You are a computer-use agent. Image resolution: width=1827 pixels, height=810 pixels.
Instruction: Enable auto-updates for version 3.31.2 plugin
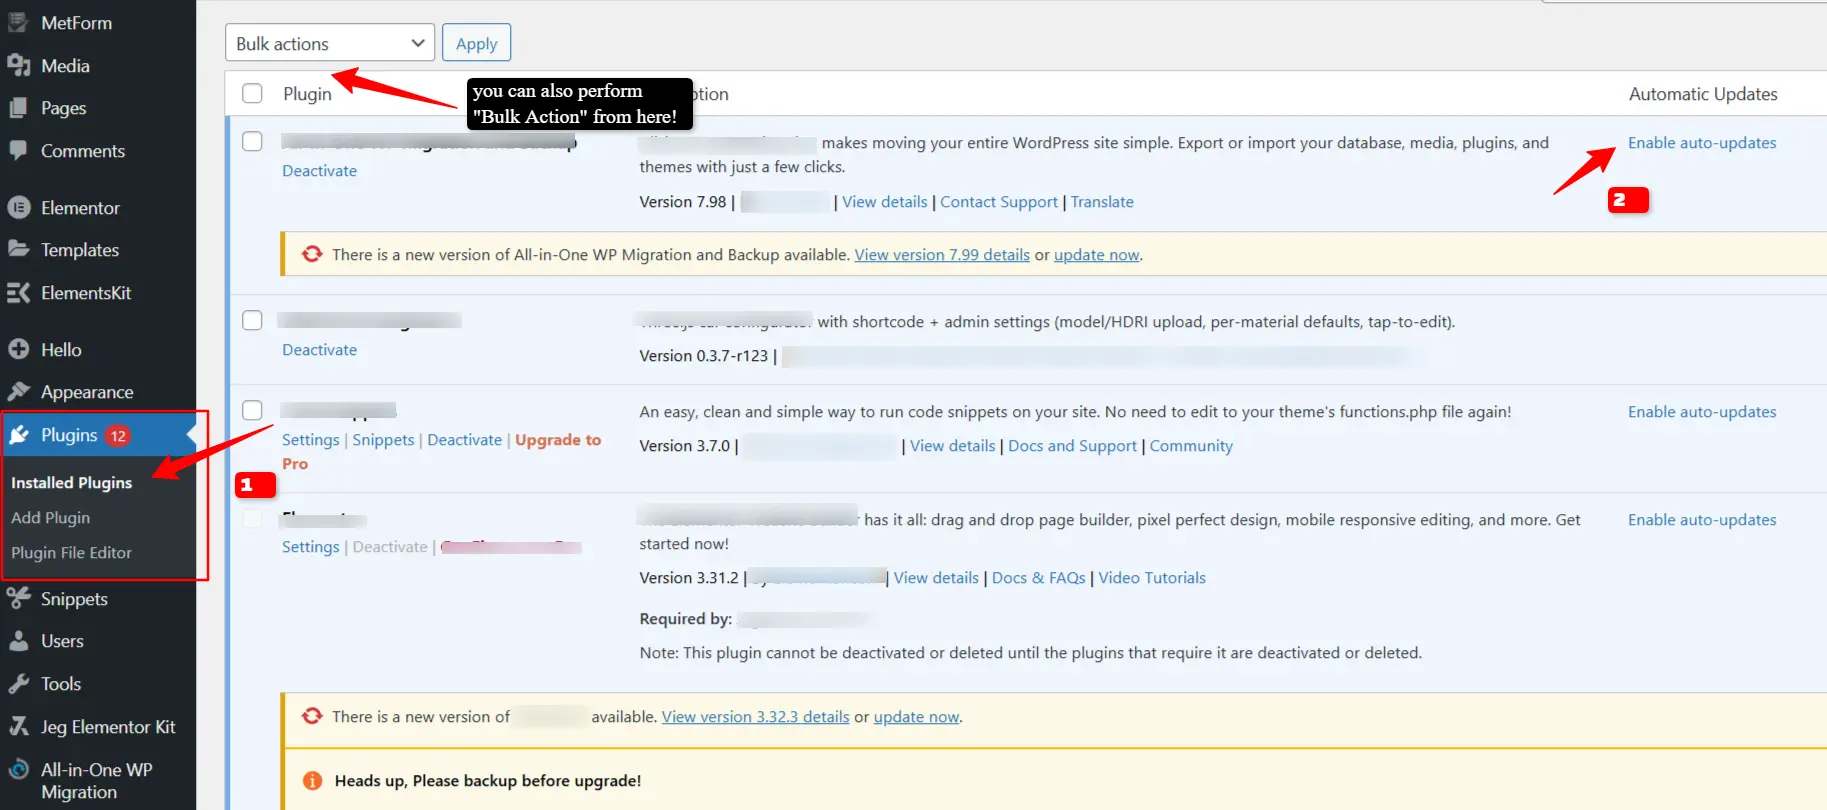1702,520
